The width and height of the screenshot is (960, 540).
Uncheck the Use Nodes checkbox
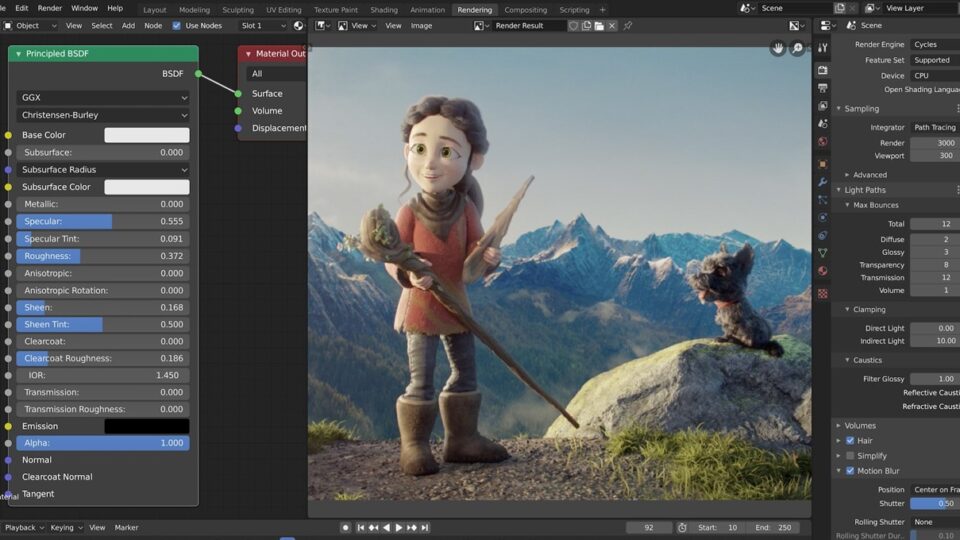pyautogui.click(x=176, y=26)
